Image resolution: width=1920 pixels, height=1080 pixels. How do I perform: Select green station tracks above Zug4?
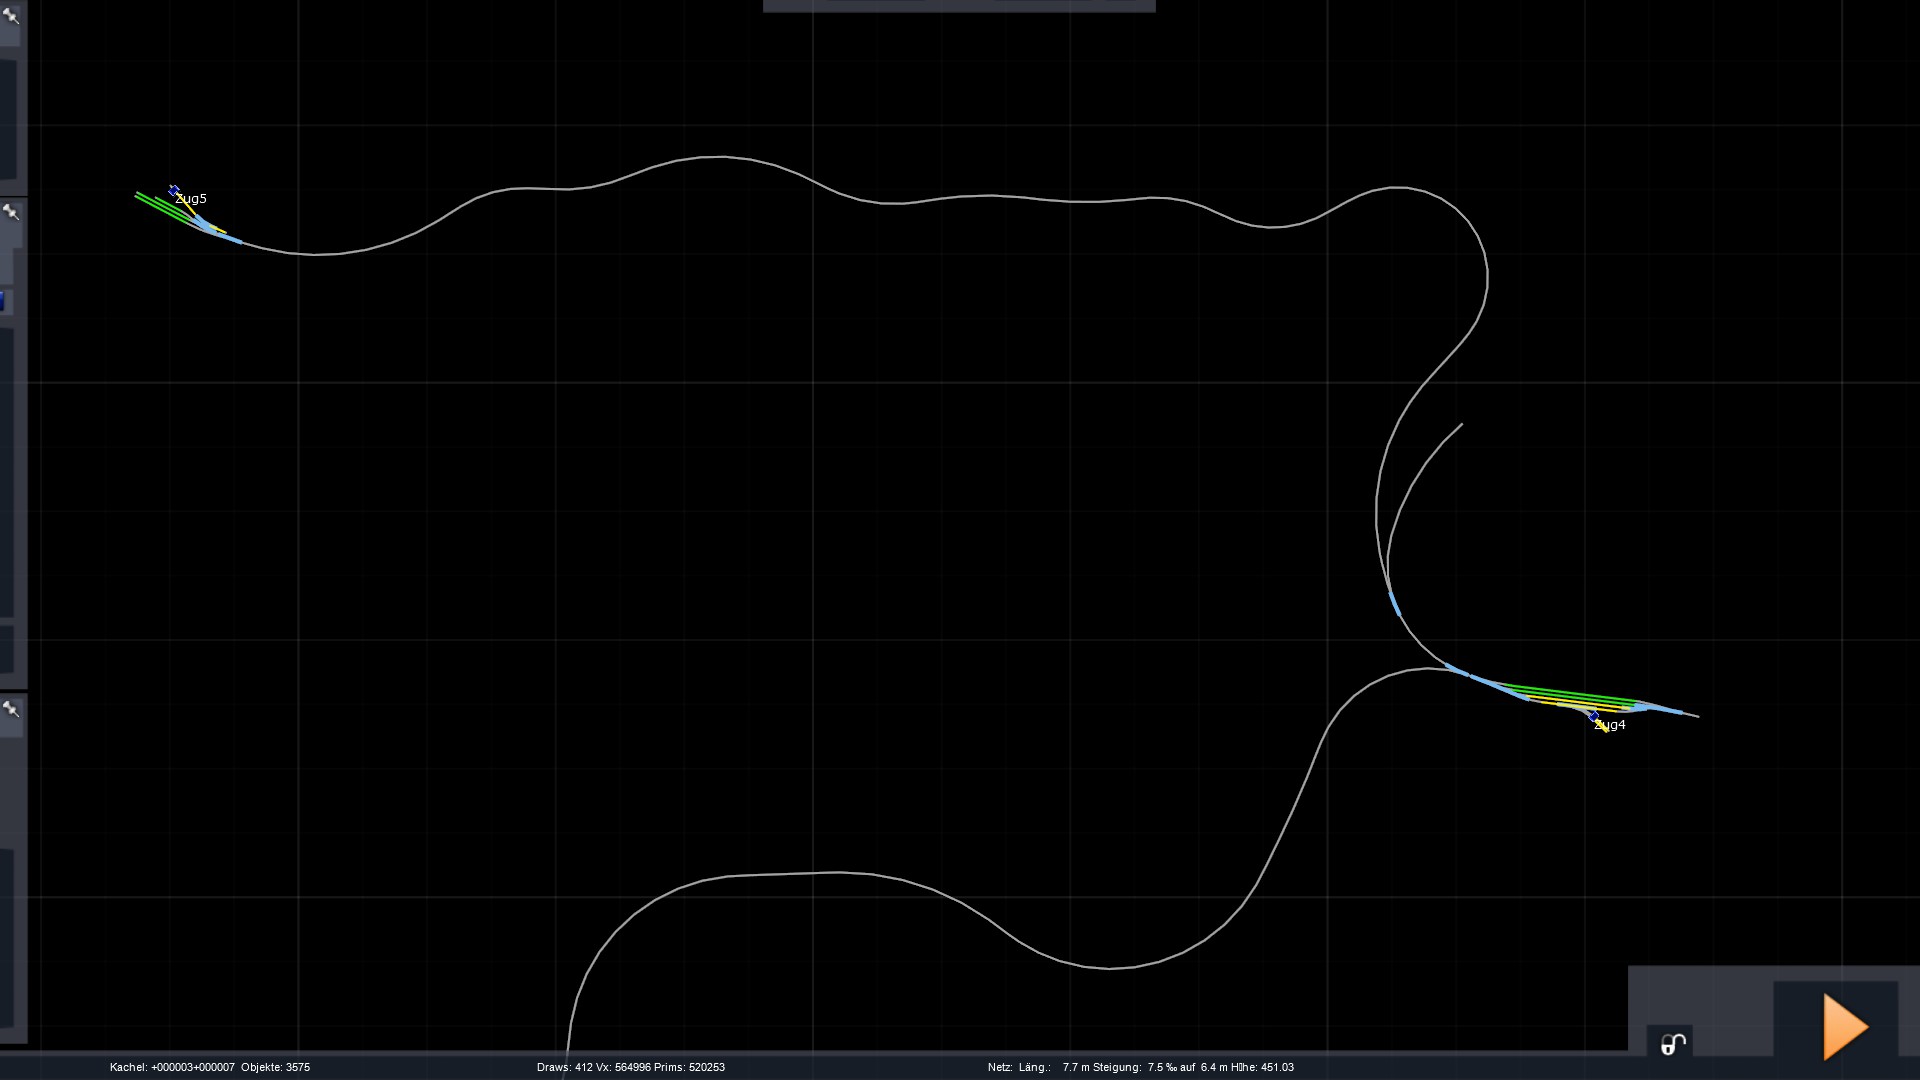click(x=1570, y=692)
